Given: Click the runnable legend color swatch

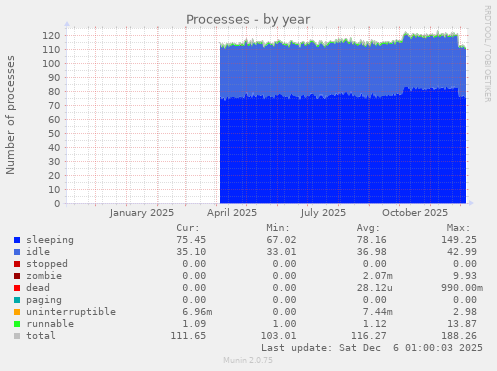Looking at the screenshot, I should point(17,324).
